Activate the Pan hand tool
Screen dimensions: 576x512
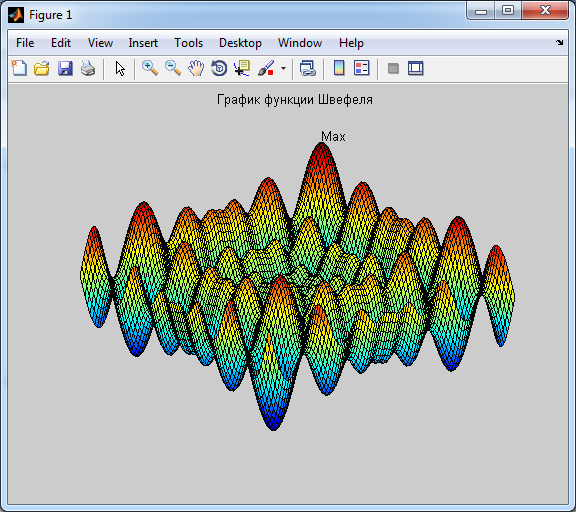(x=196, y=68)
